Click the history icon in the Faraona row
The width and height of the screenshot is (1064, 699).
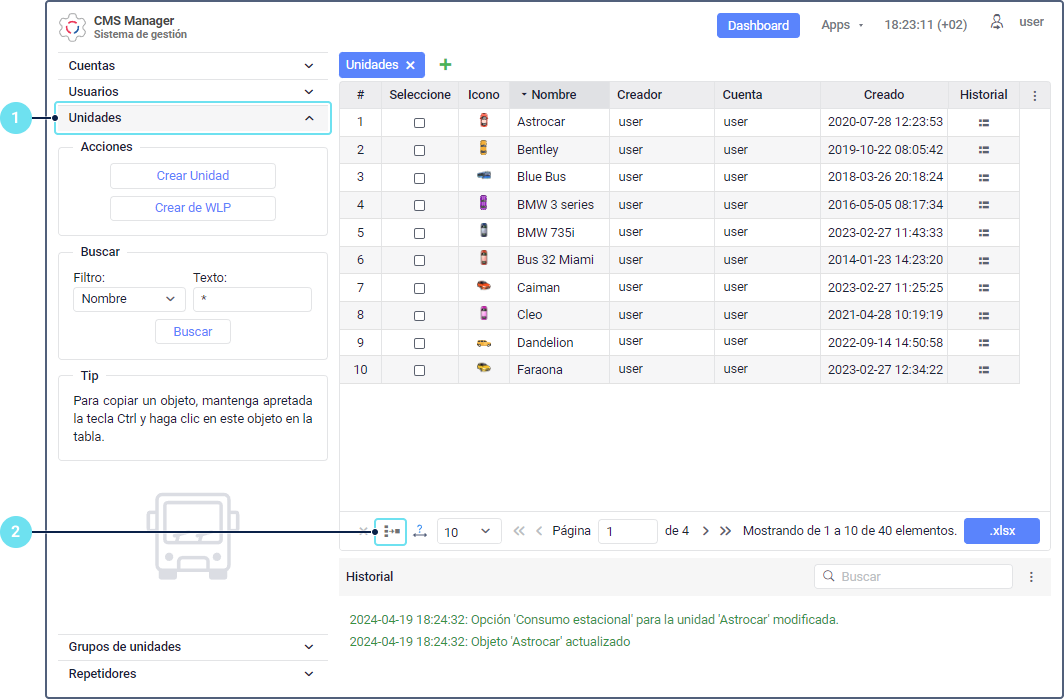(983, 370)
